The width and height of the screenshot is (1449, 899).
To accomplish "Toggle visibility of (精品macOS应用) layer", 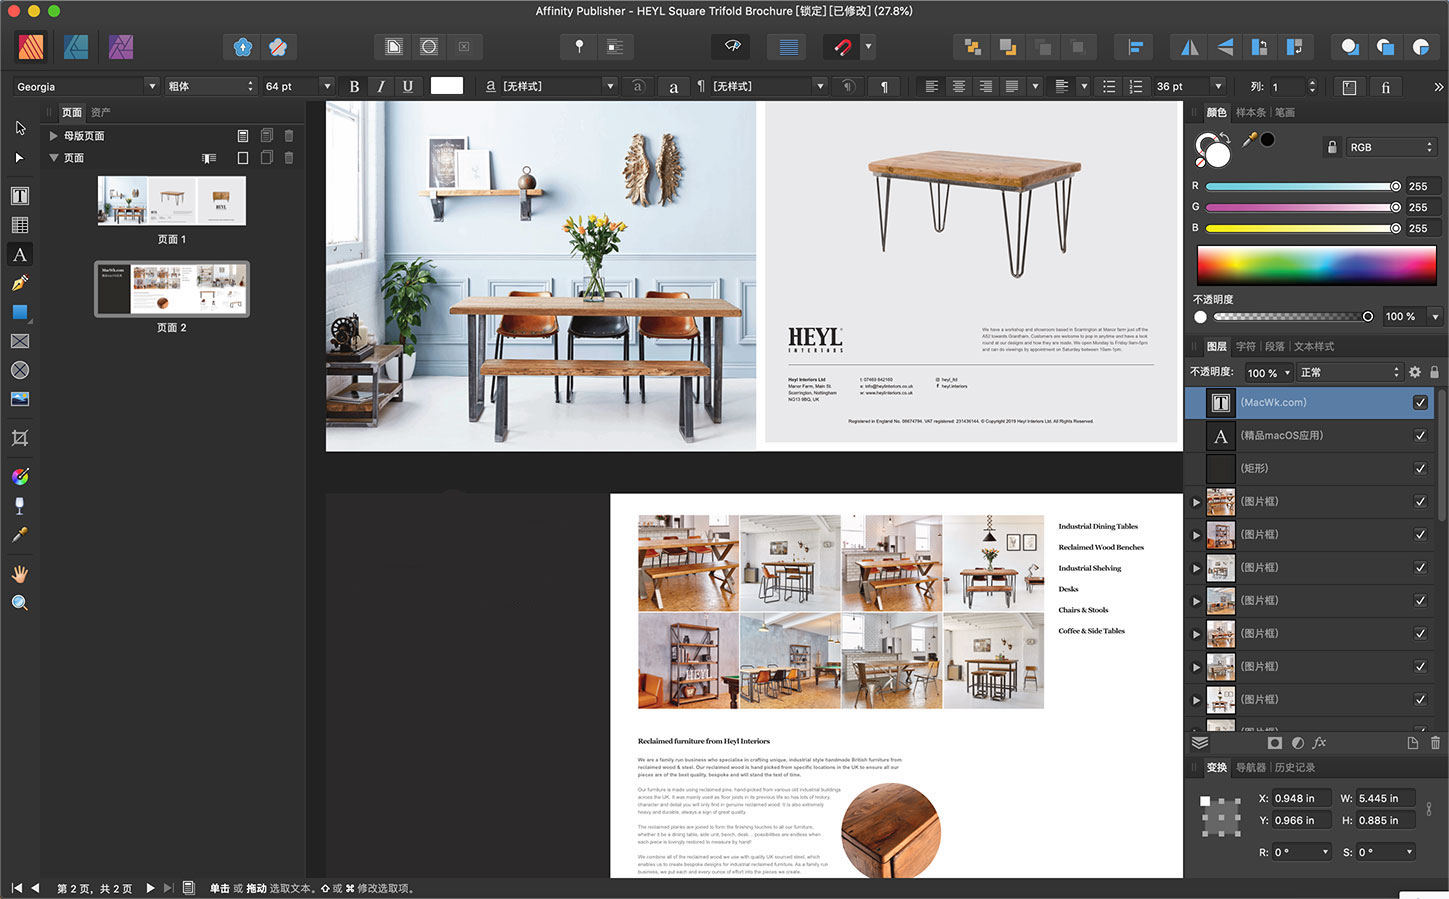I will tap(1420, 435).
